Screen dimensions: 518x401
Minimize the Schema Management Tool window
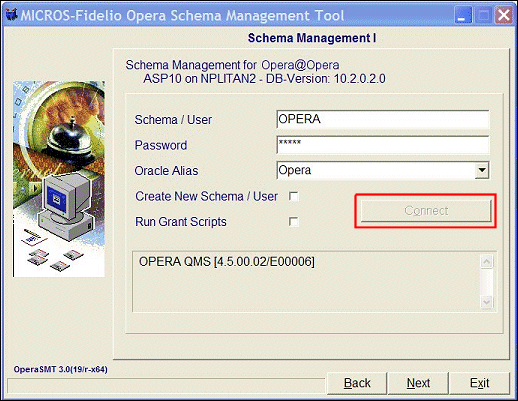[463, 15]
